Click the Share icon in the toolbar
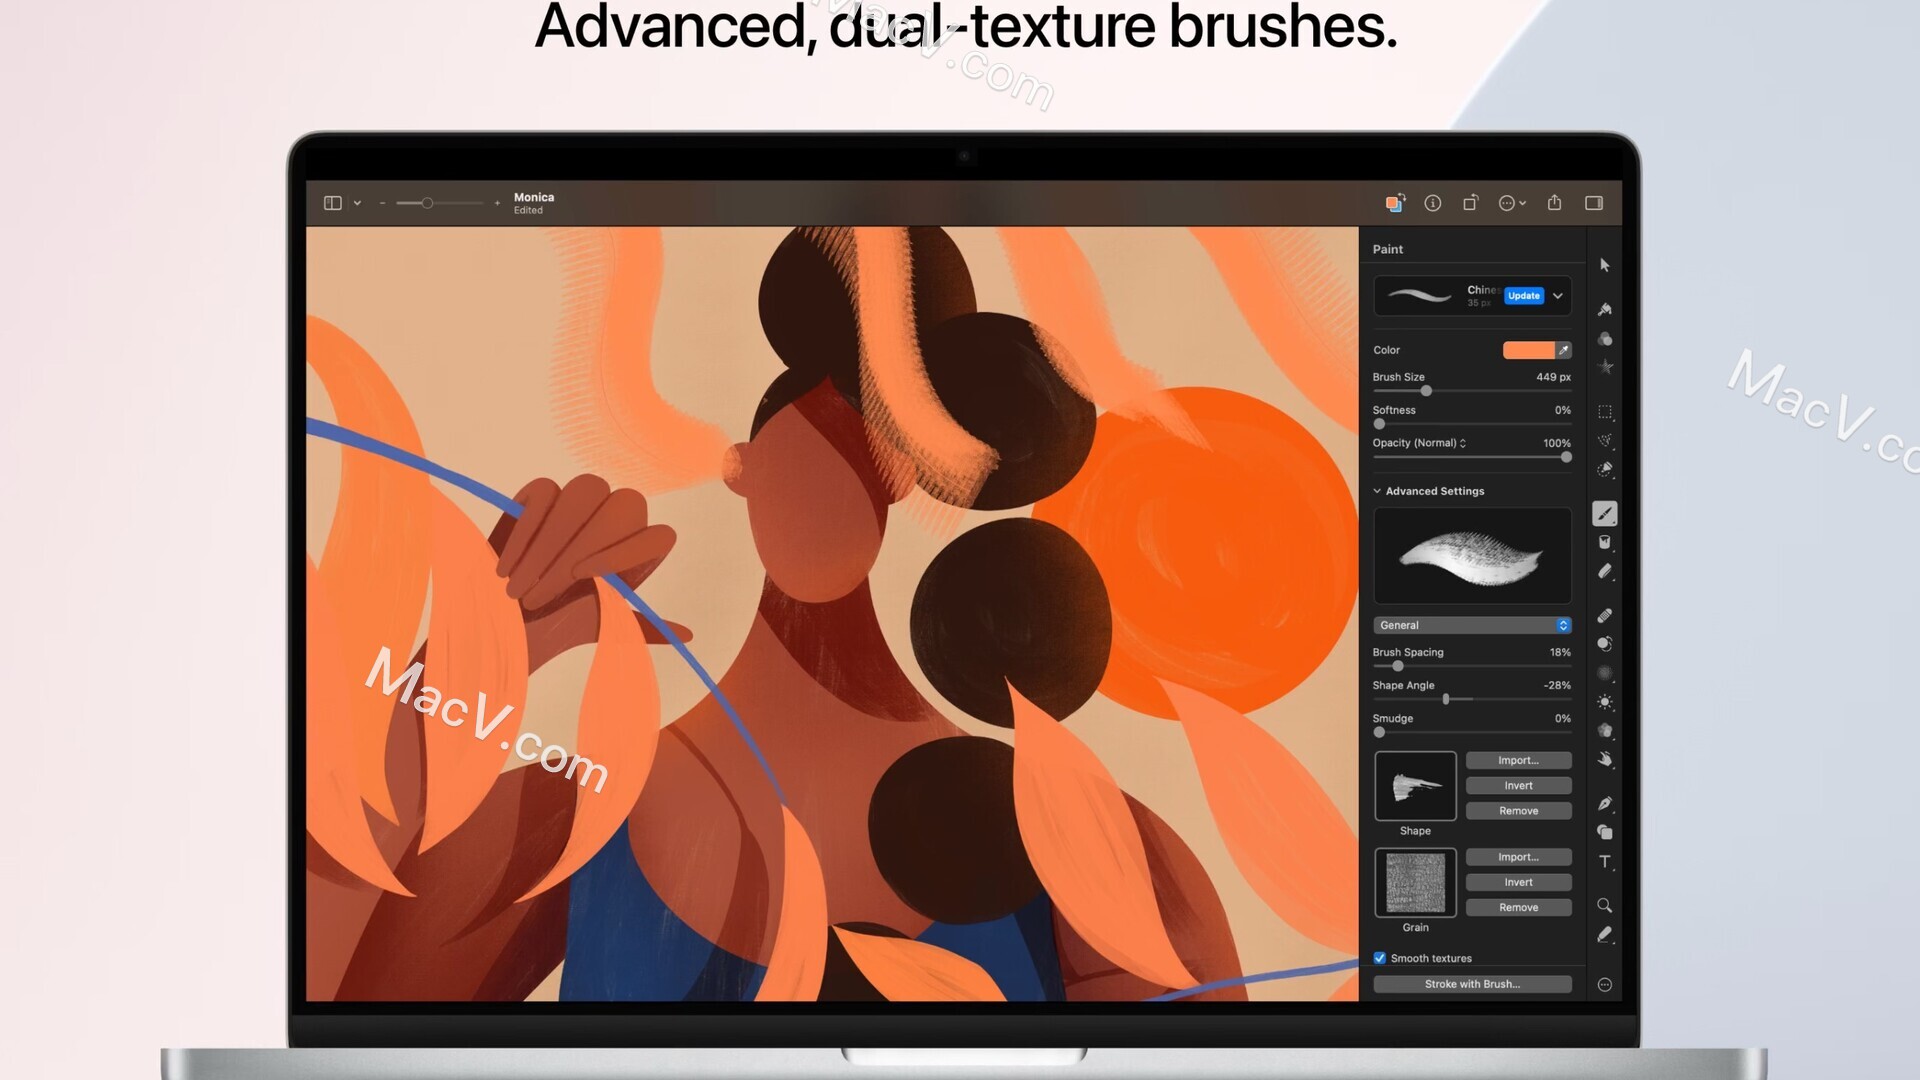 pos(1554,203)
